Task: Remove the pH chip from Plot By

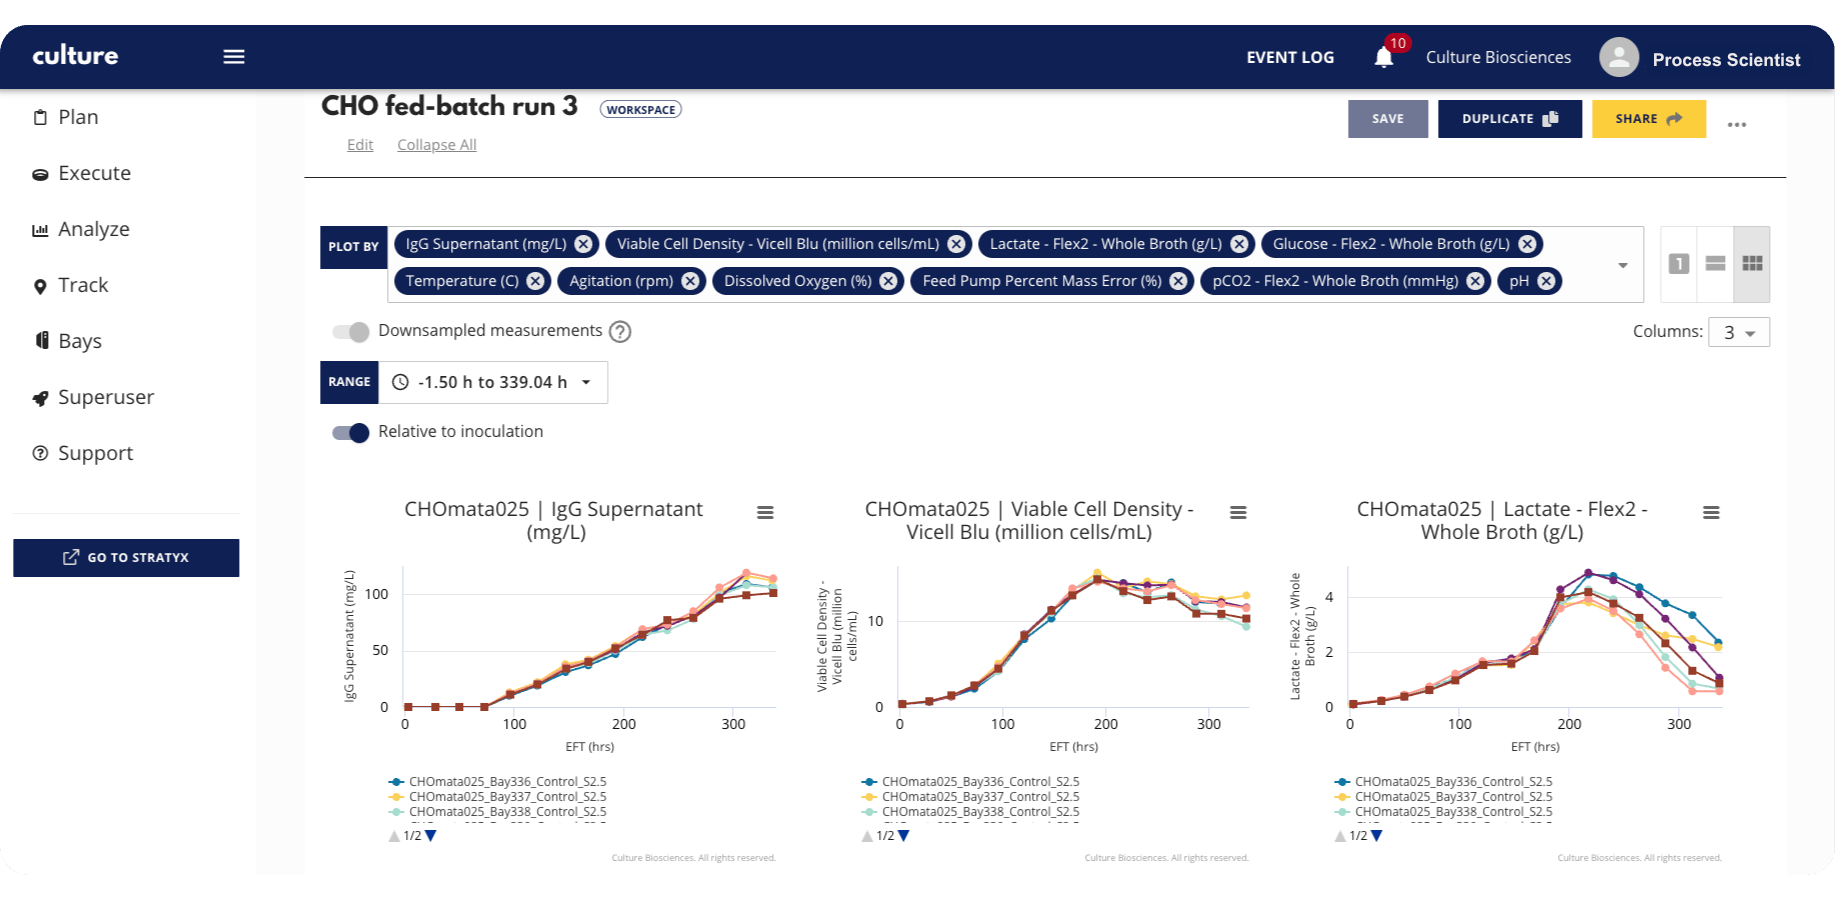Action: (x=1546, y=281)
